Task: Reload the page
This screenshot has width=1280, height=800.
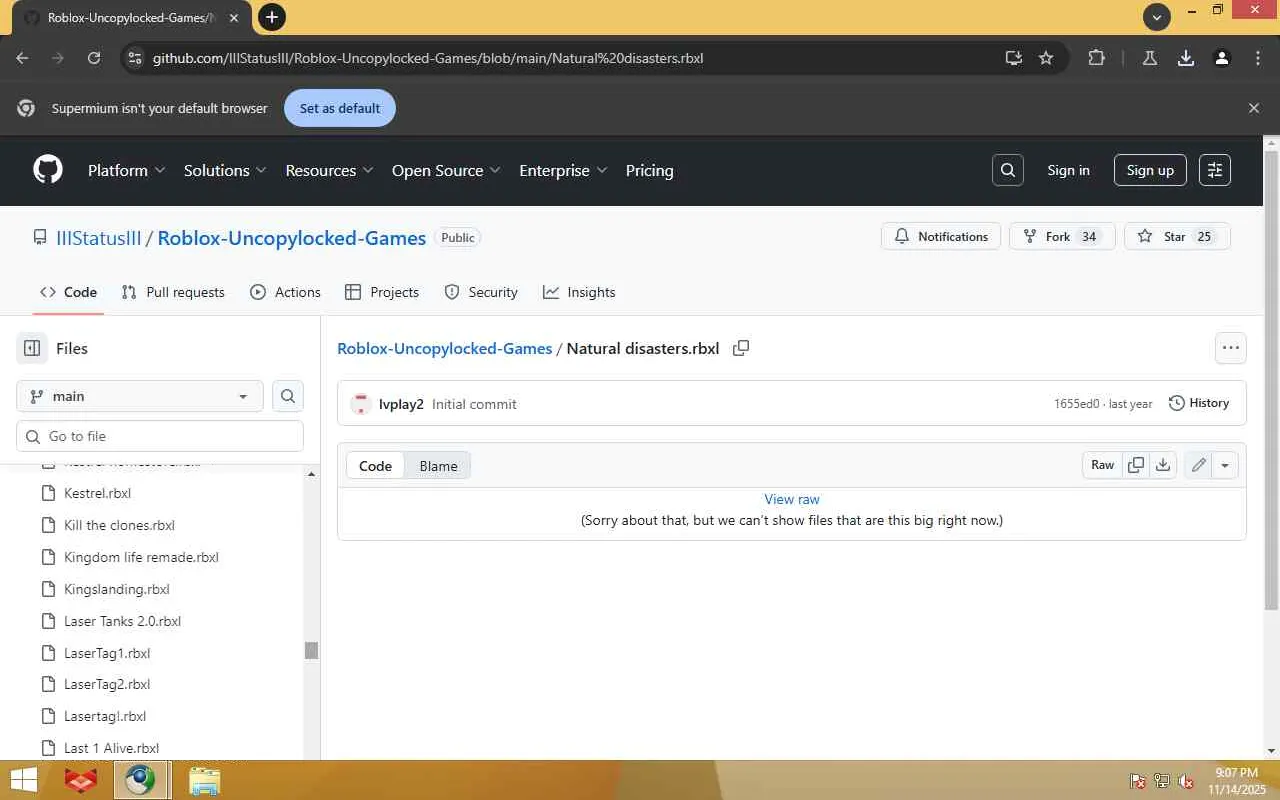Action: tap(94, 58)
